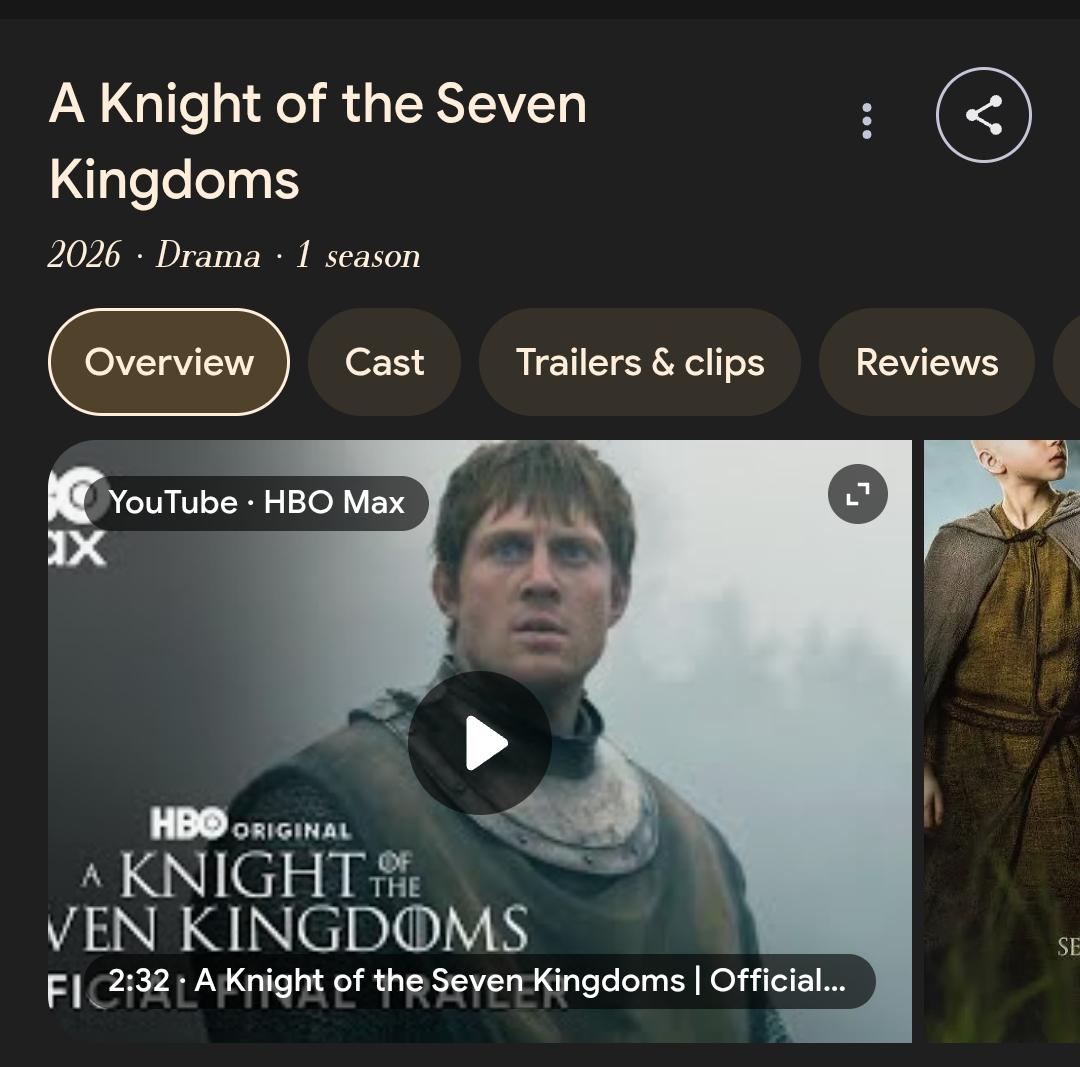The width and height of the screenshot is (1080, 1067).
Task: Tap the share icon button
Action: tap(983, 115)
